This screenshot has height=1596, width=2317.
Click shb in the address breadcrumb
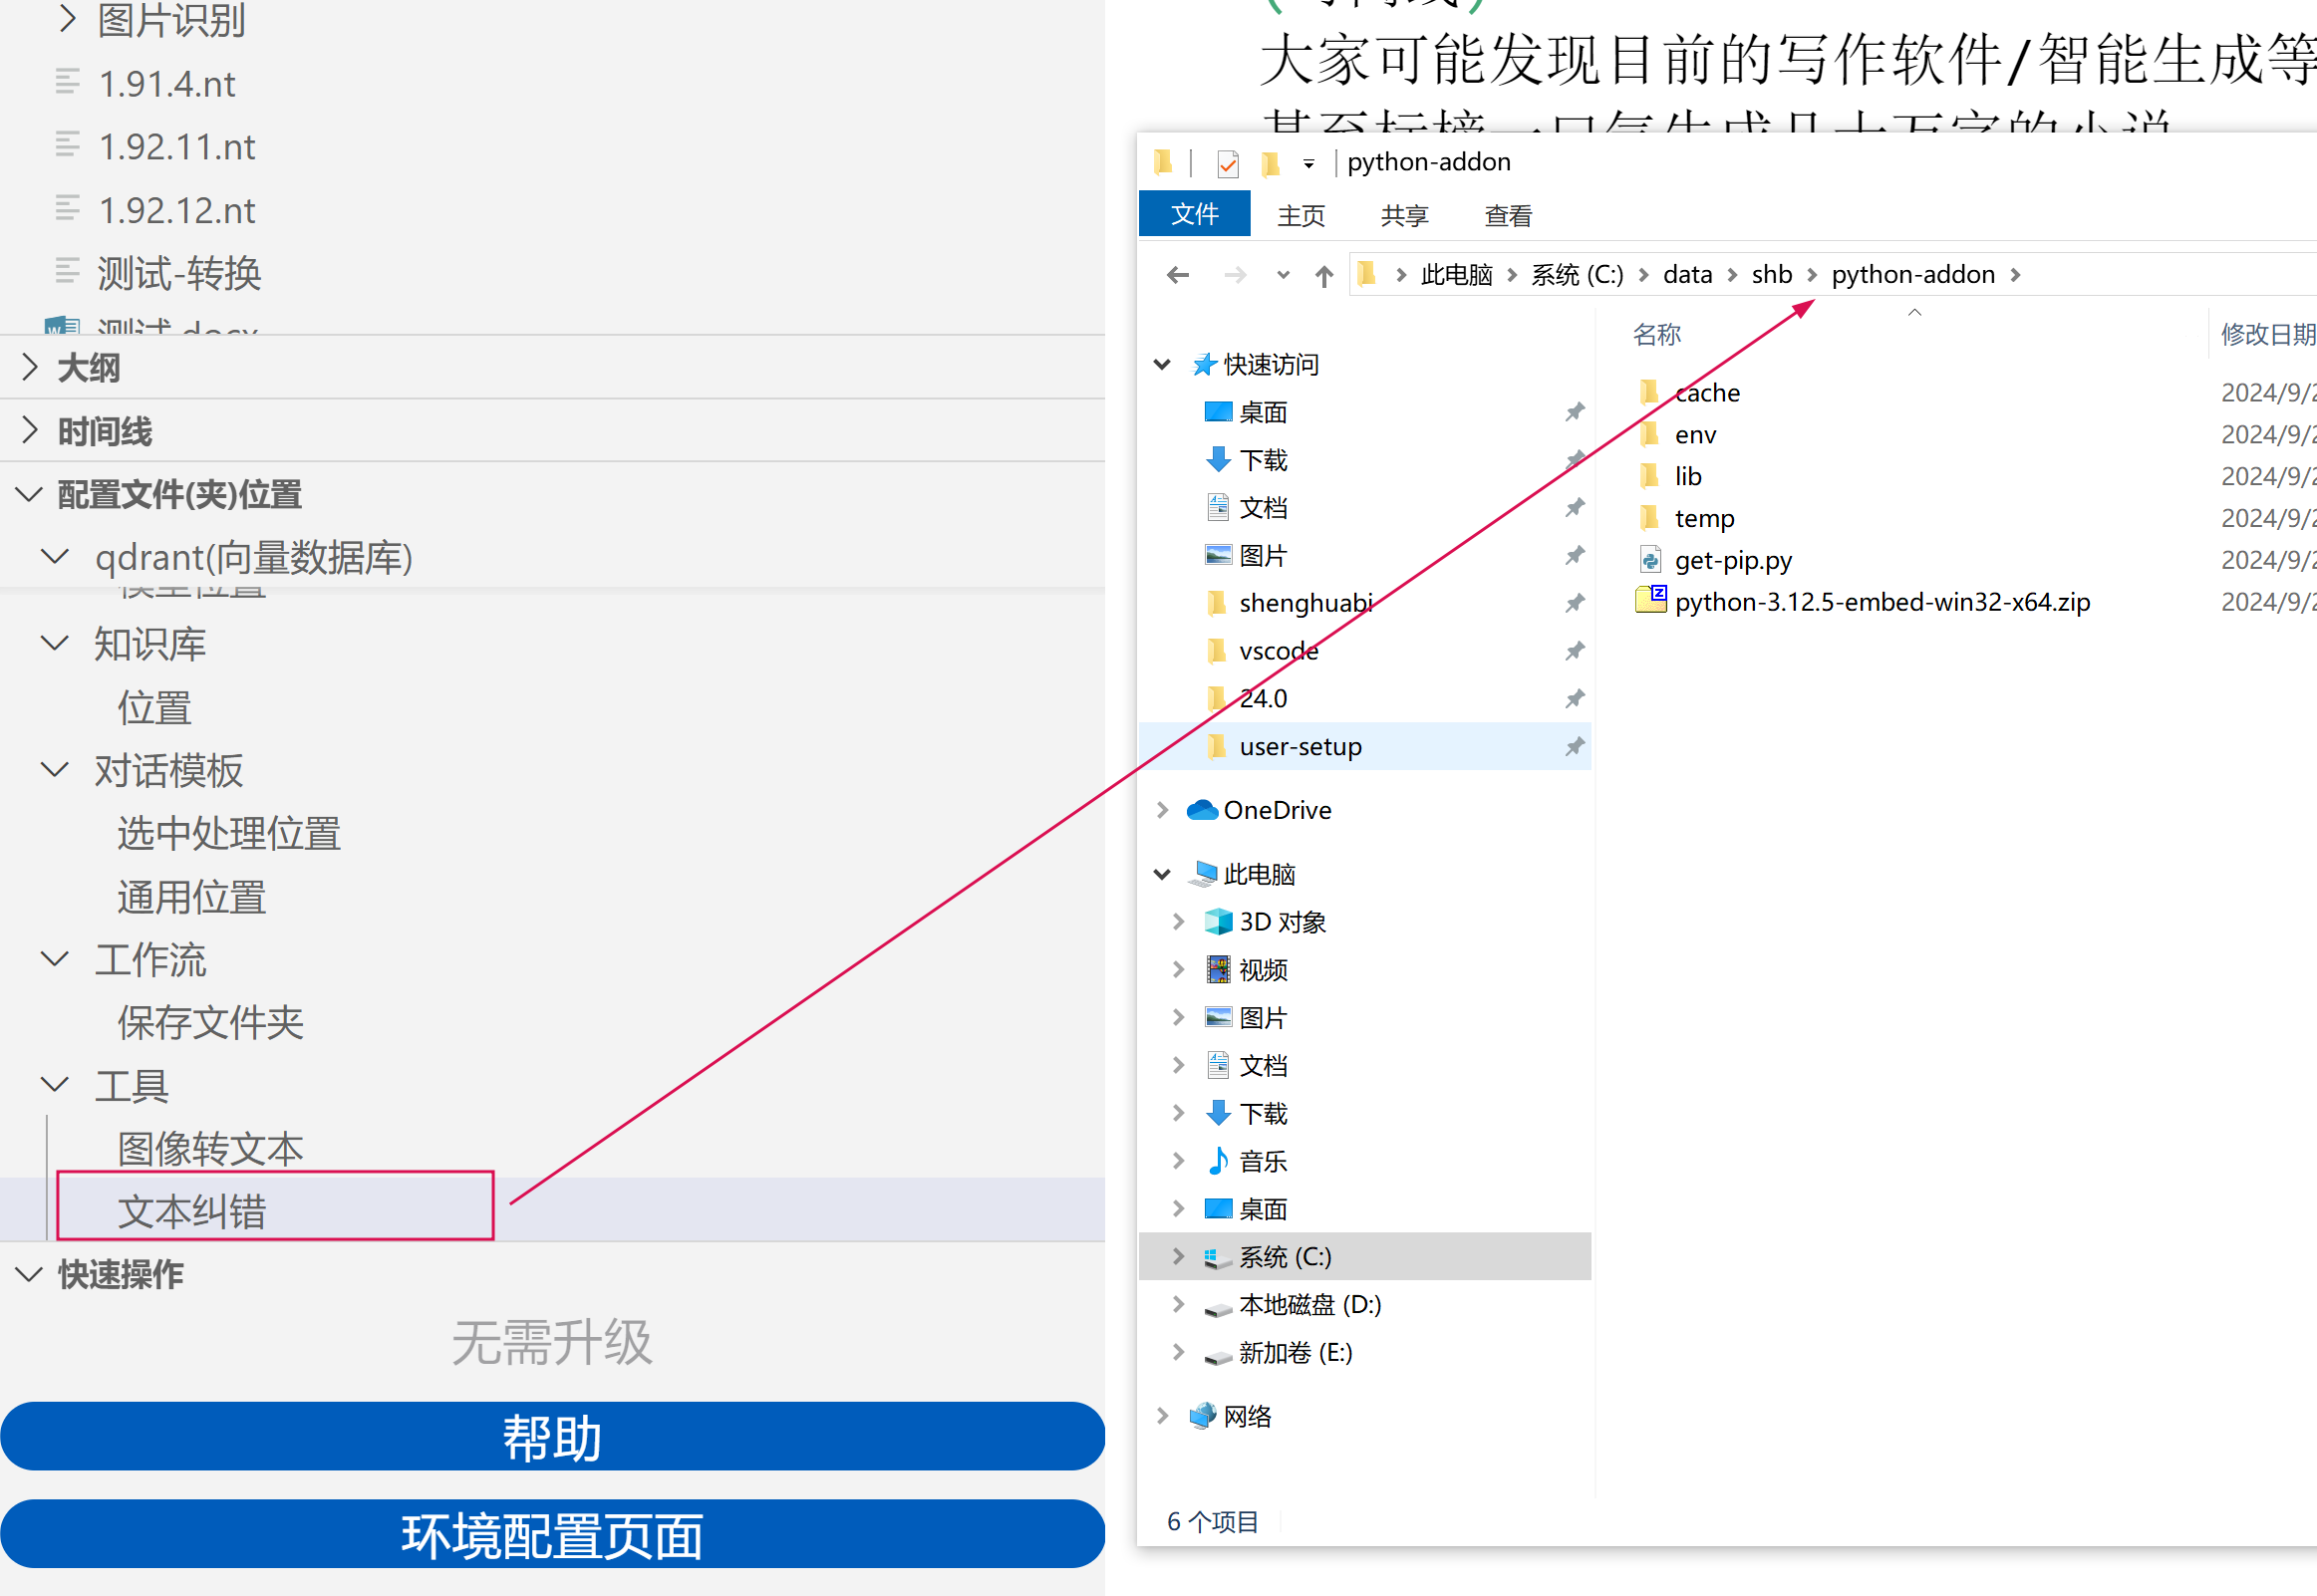pyautogui.click(x=1771, y=275)
